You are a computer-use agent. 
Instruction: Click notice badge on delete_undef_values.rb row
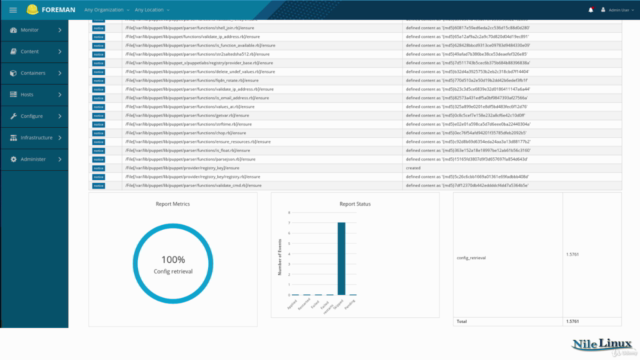click(98, 72)
